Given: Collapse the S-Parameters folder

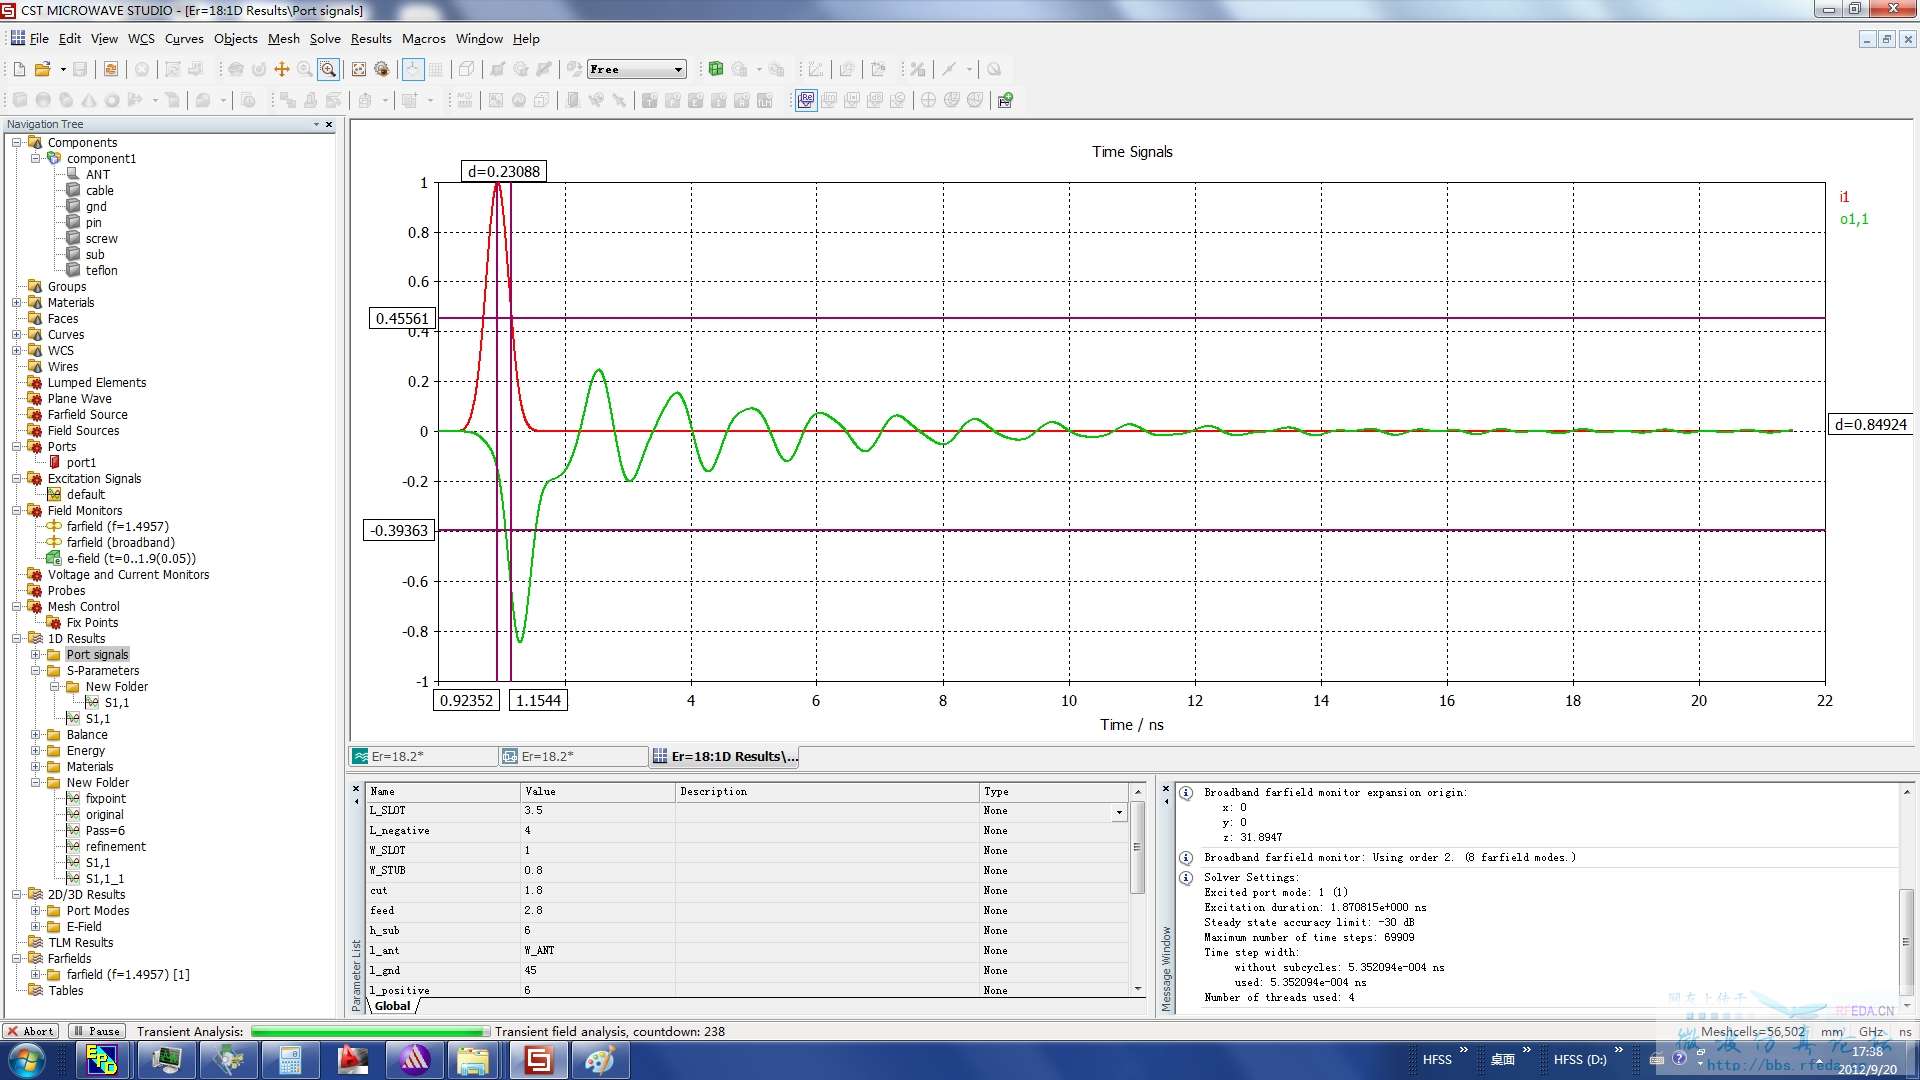Looking at the screenshot, I should (36, 671).
